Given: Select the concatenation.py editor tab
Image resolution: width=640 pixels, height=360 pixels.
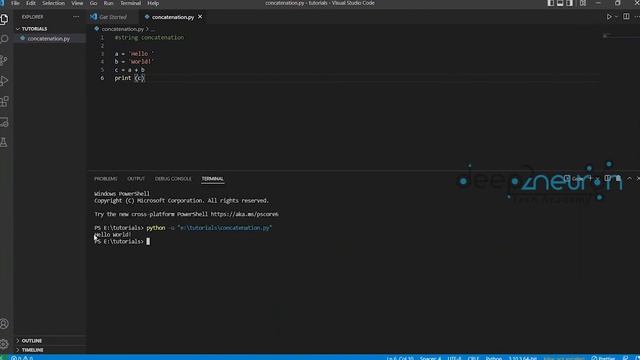Looking at the screenshot, I should pos(173,17).
